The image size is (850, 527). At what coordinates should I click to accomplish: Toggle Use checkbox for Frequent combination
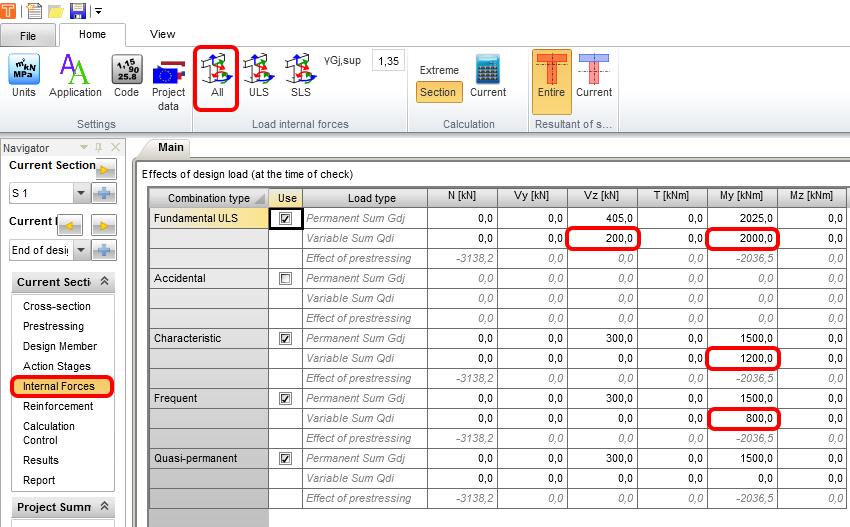(285, 398)
